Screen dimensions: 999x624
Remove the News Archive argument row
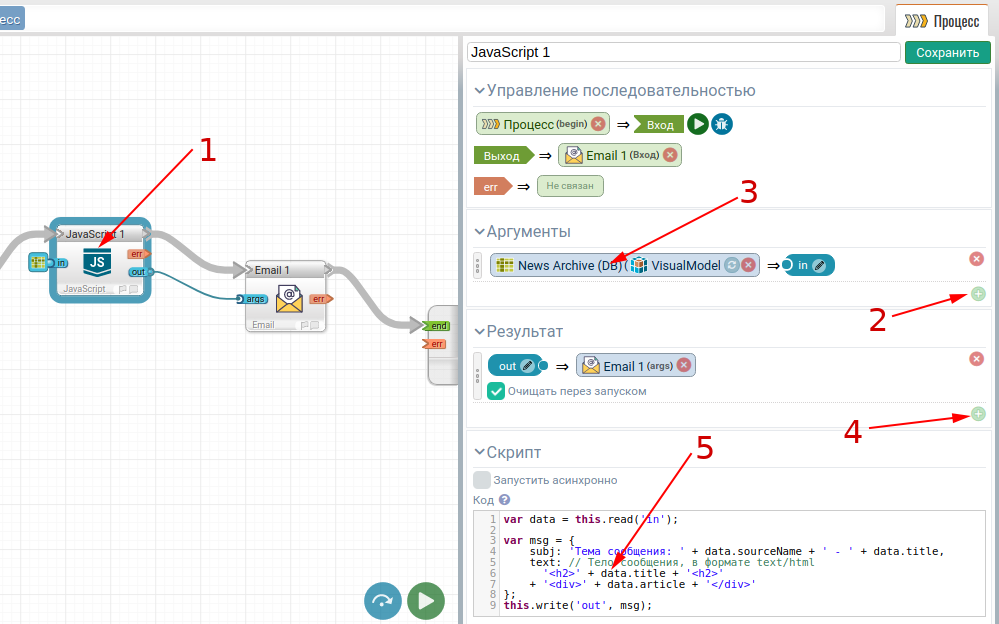977,259
